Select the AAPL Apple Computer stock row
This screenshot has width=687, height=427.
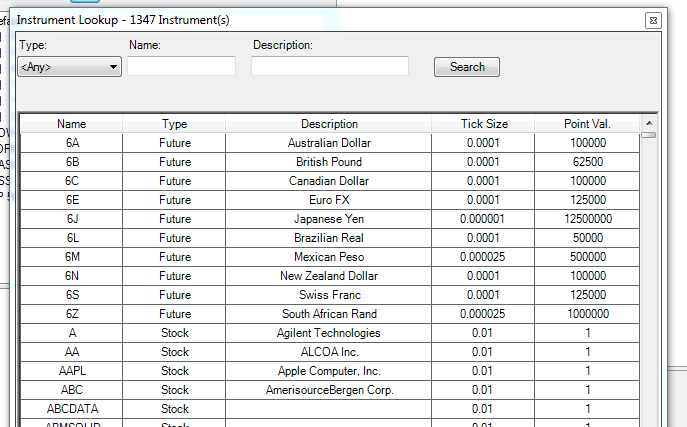(x=329, y=371)
